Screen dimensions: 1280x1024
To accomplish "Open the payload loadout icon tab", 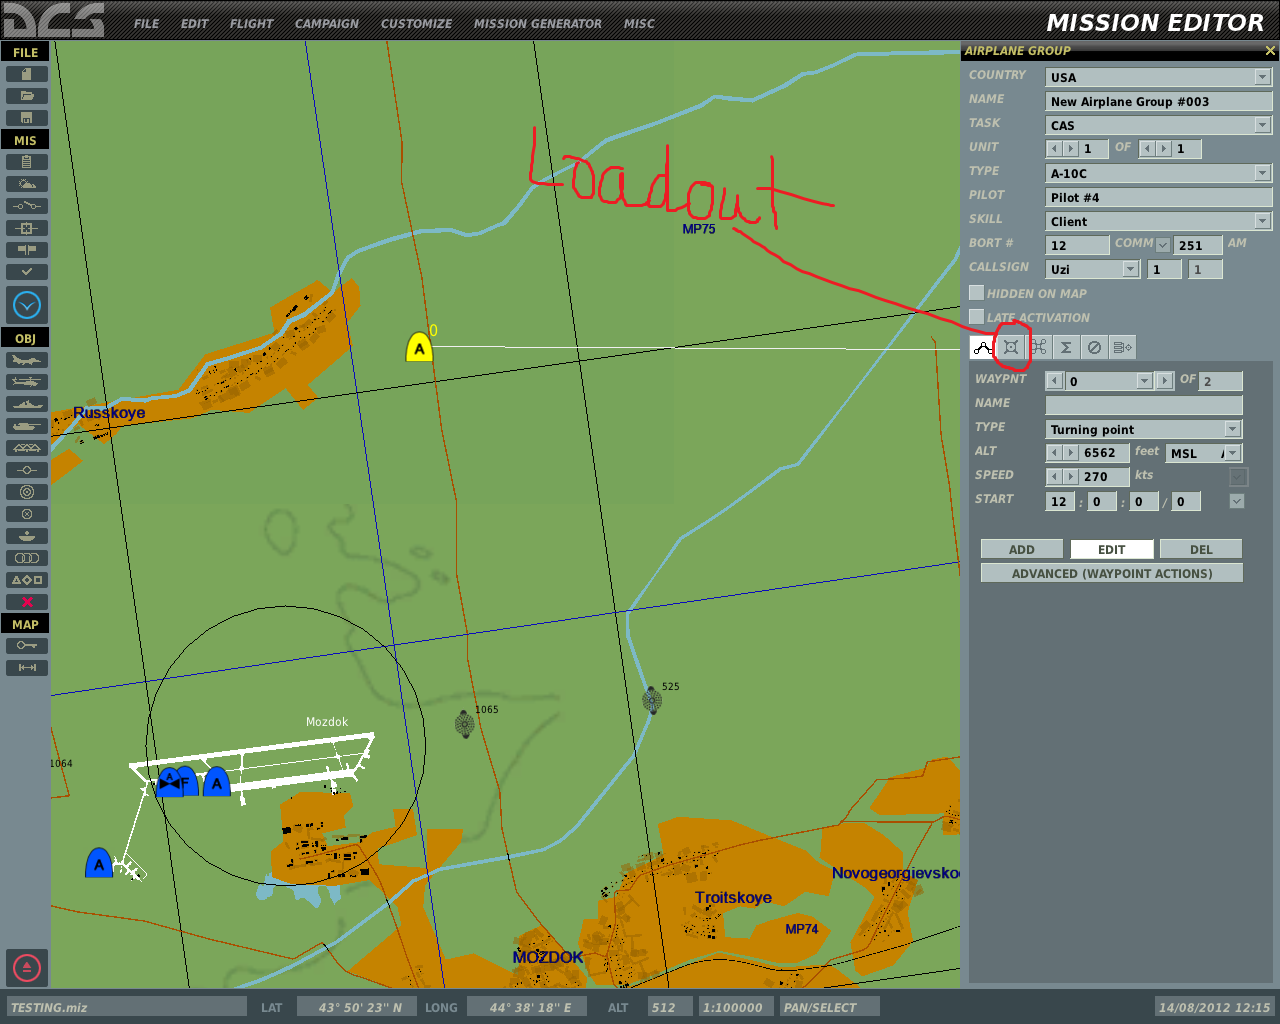I will [x=1011, y=347].
